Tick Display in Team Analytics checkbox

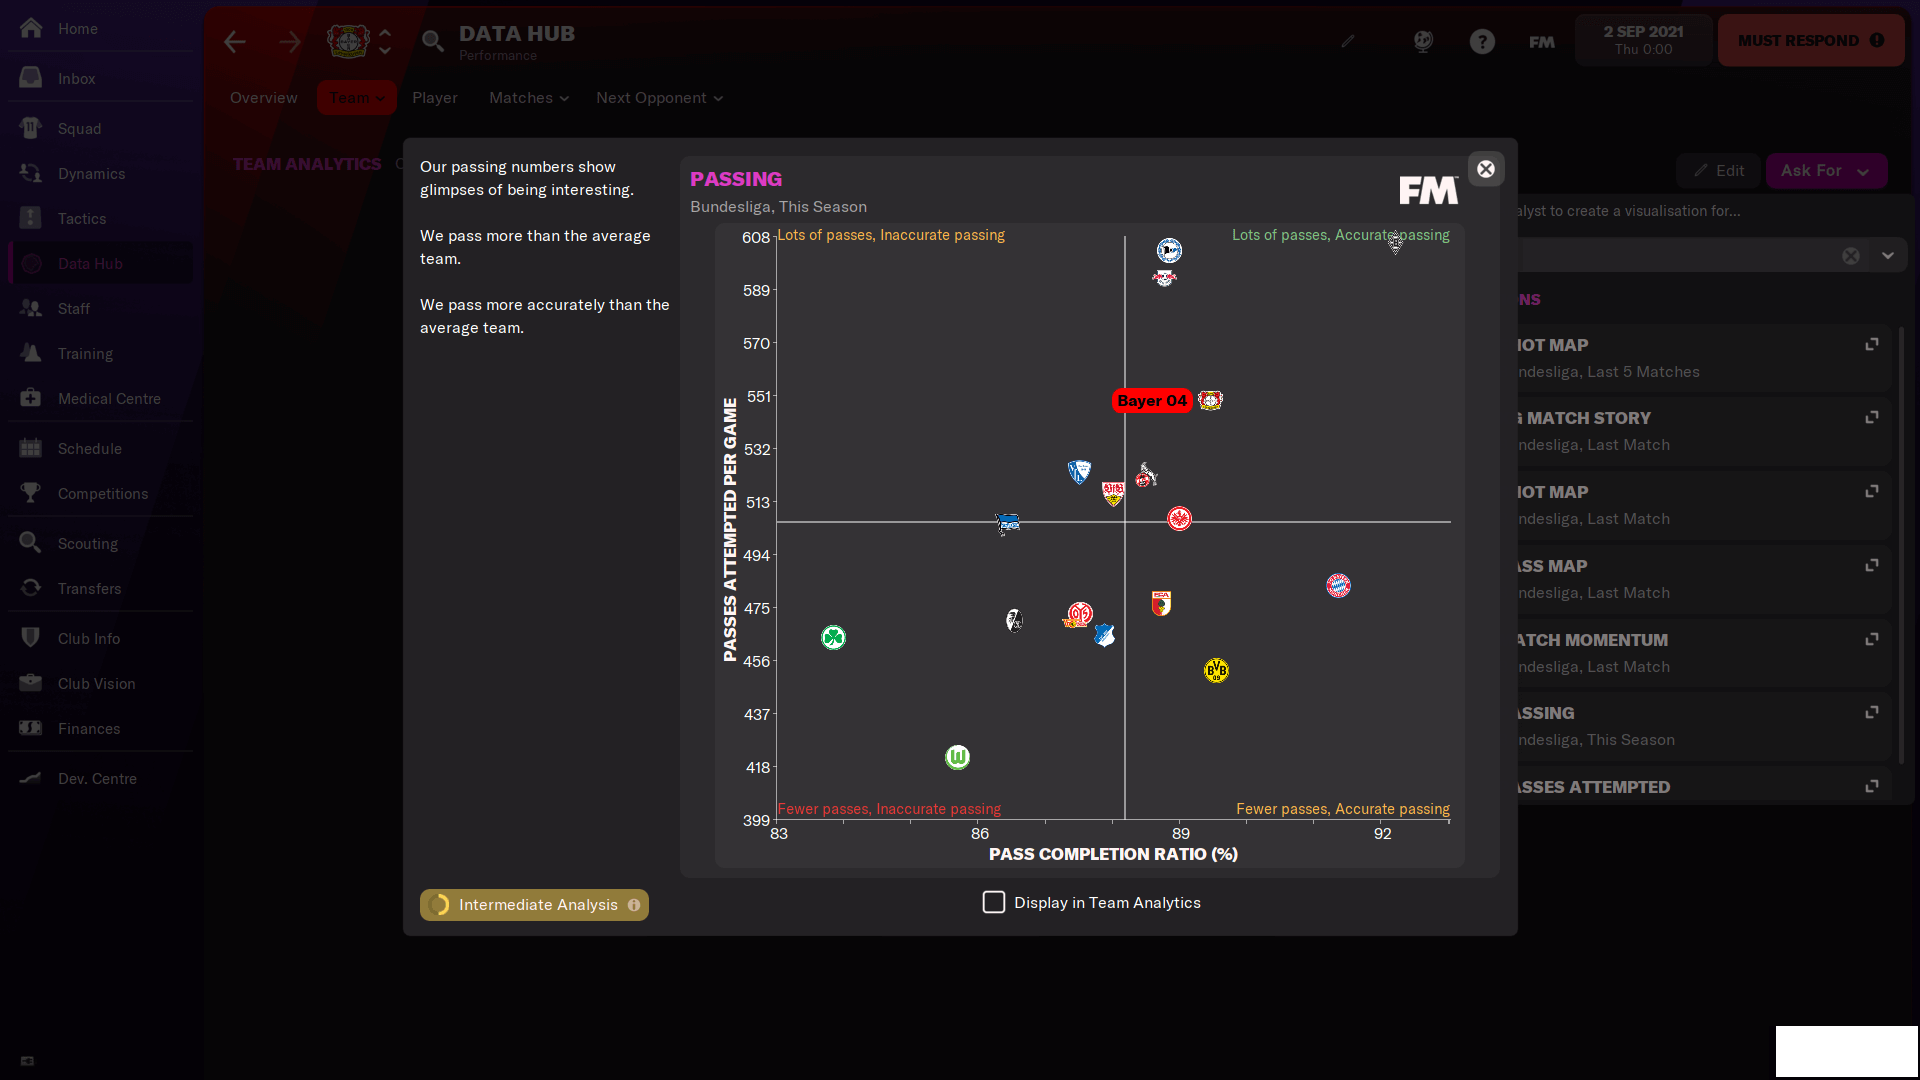pyautogui.click(x=994, y=903)
